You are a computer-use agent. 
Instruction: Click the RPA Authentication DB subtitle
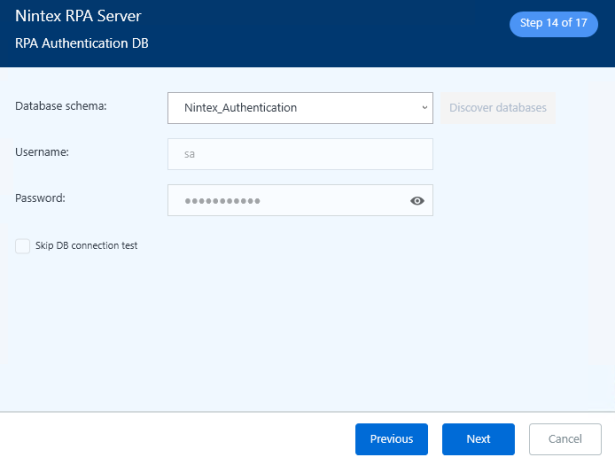click(x=82, y=44)
